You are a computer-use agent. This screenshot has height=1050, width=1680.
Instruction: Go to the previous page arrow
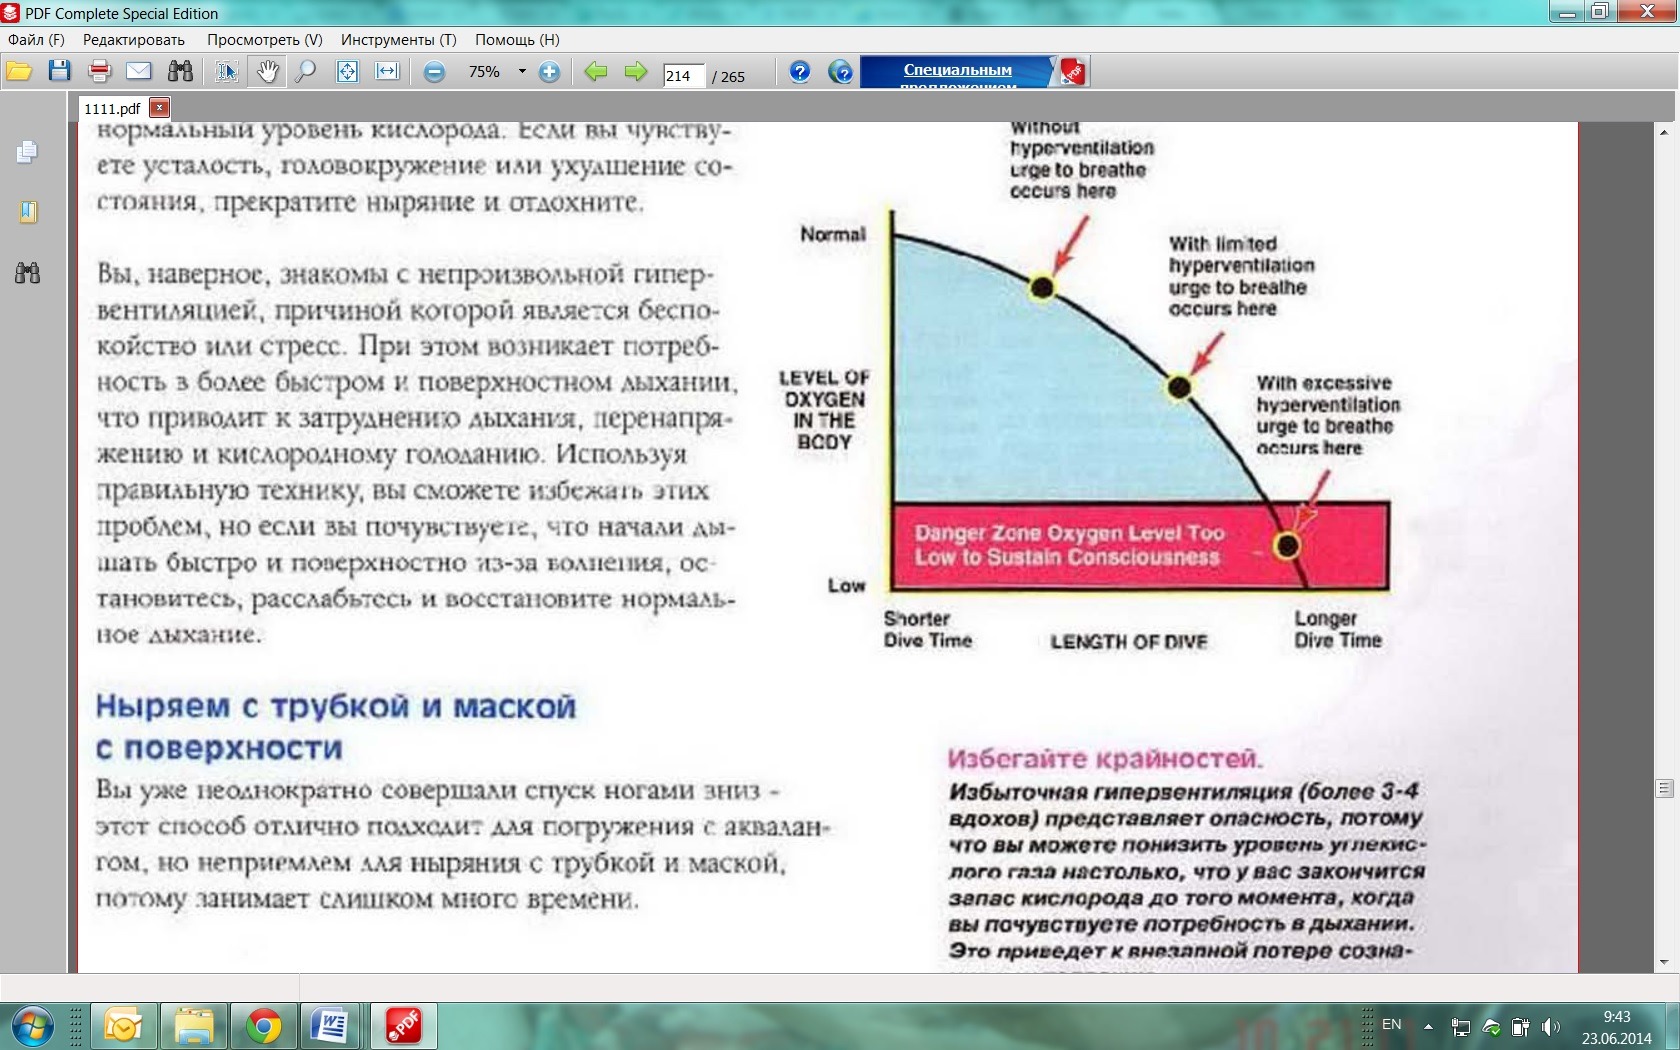[596, 72]
